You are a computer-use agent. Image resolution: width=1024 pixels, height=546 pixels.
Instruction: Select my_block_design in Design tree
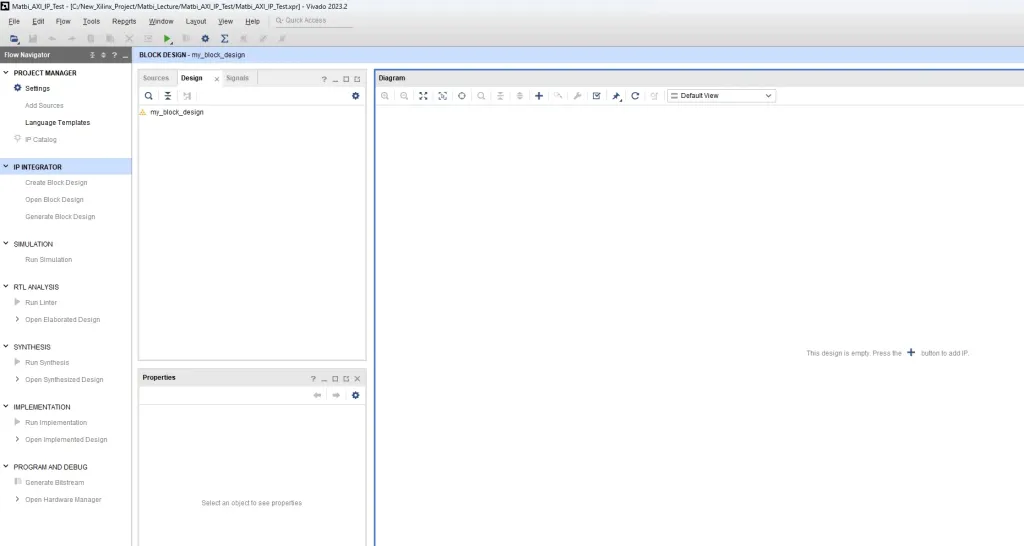[x=177, y=112]
